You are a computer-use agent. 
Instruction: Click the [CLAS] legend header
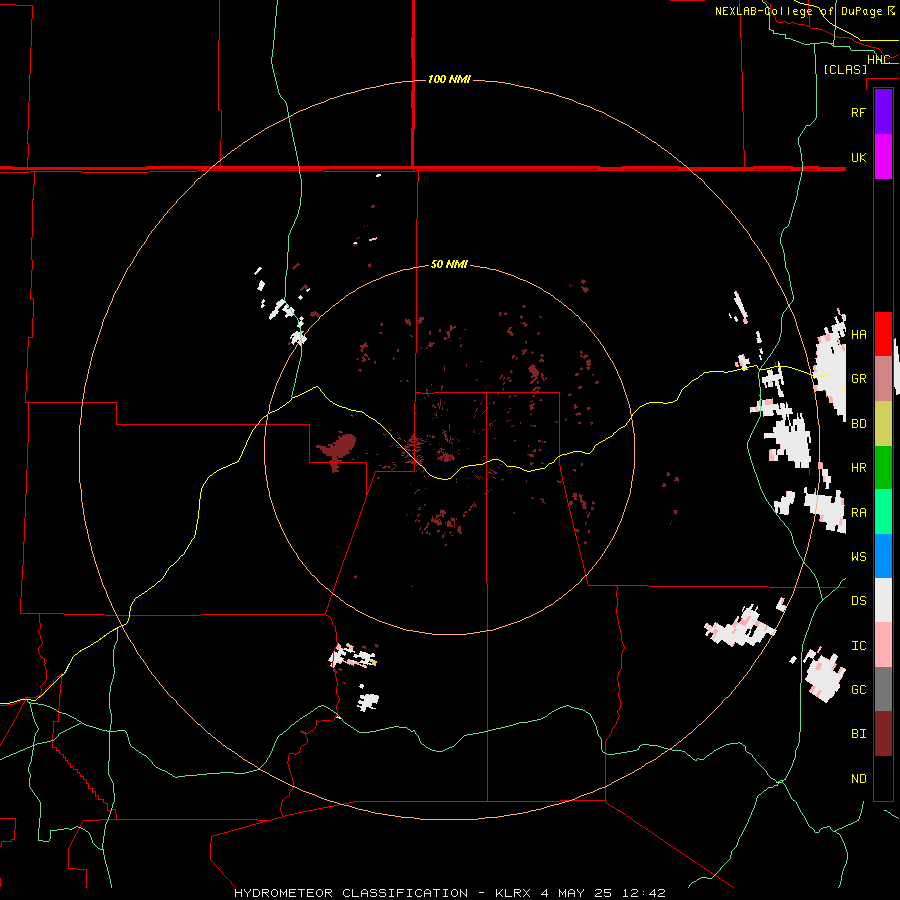[845, 69]
